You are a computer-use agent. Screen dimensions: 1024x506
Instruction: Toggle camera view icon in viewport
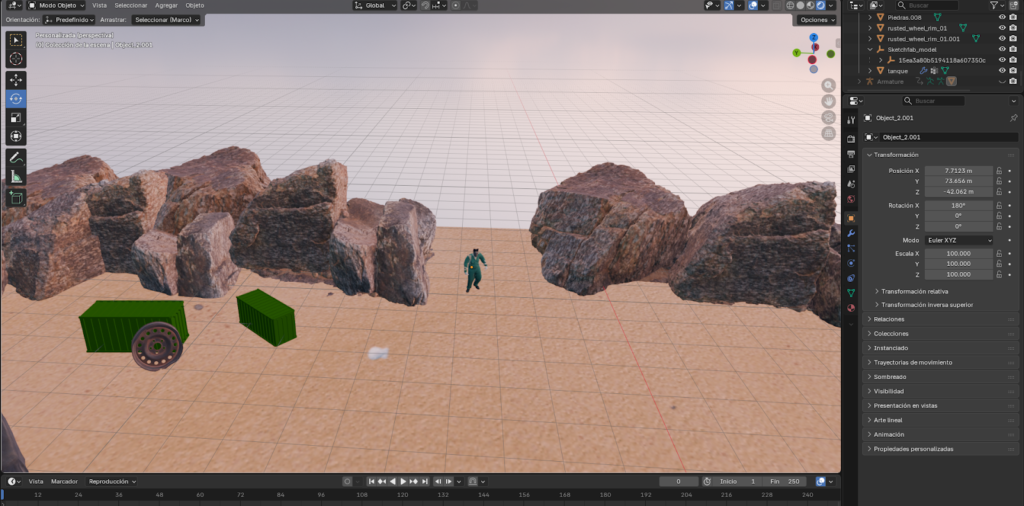coord(829,118)
